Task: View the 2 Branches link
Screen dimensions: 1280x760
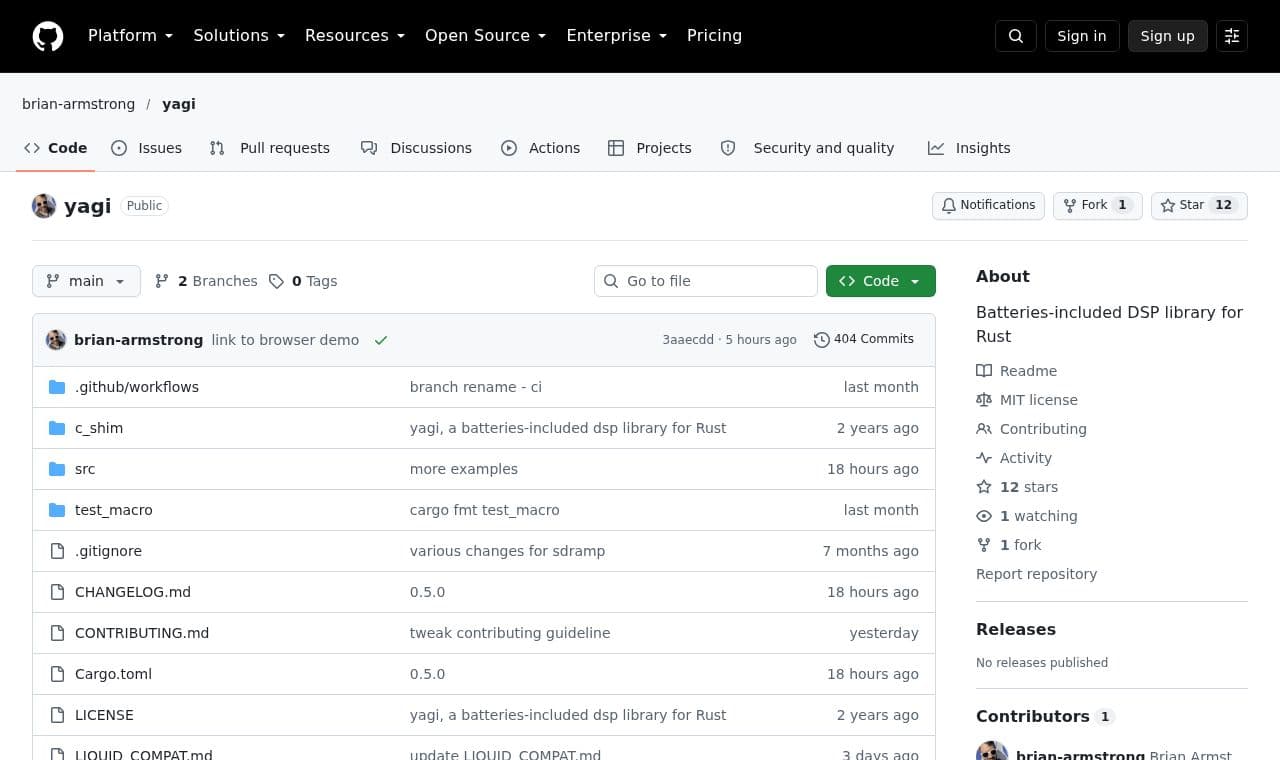Action: click(x=206, y=281)
